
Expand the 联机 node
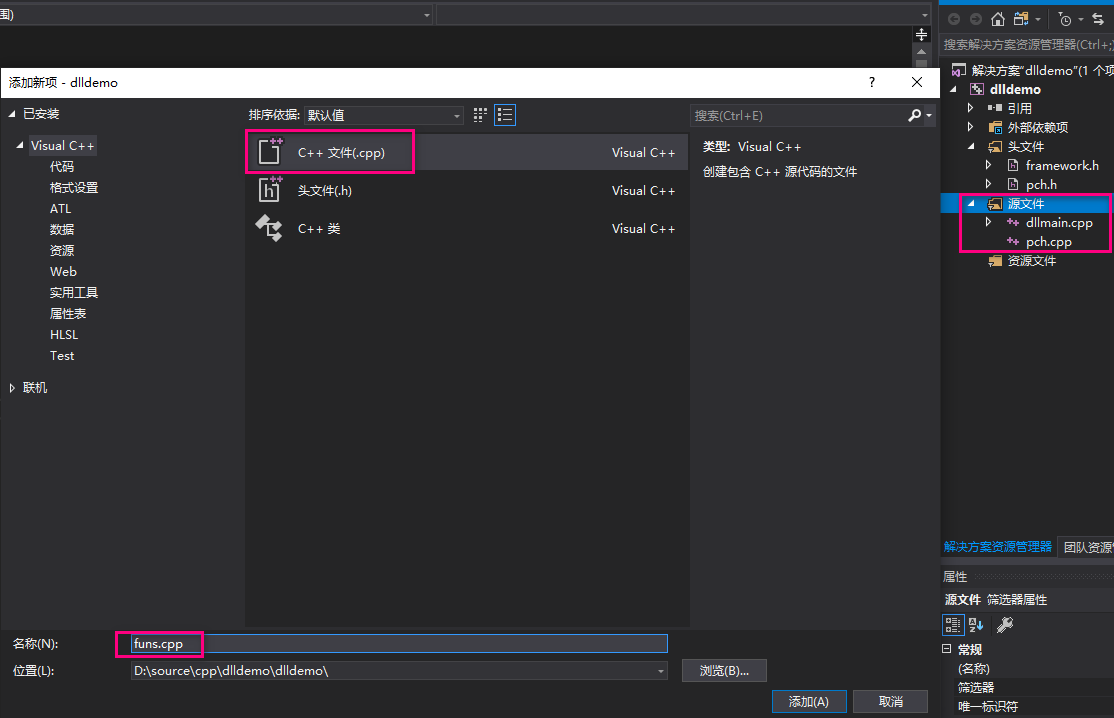12,388
